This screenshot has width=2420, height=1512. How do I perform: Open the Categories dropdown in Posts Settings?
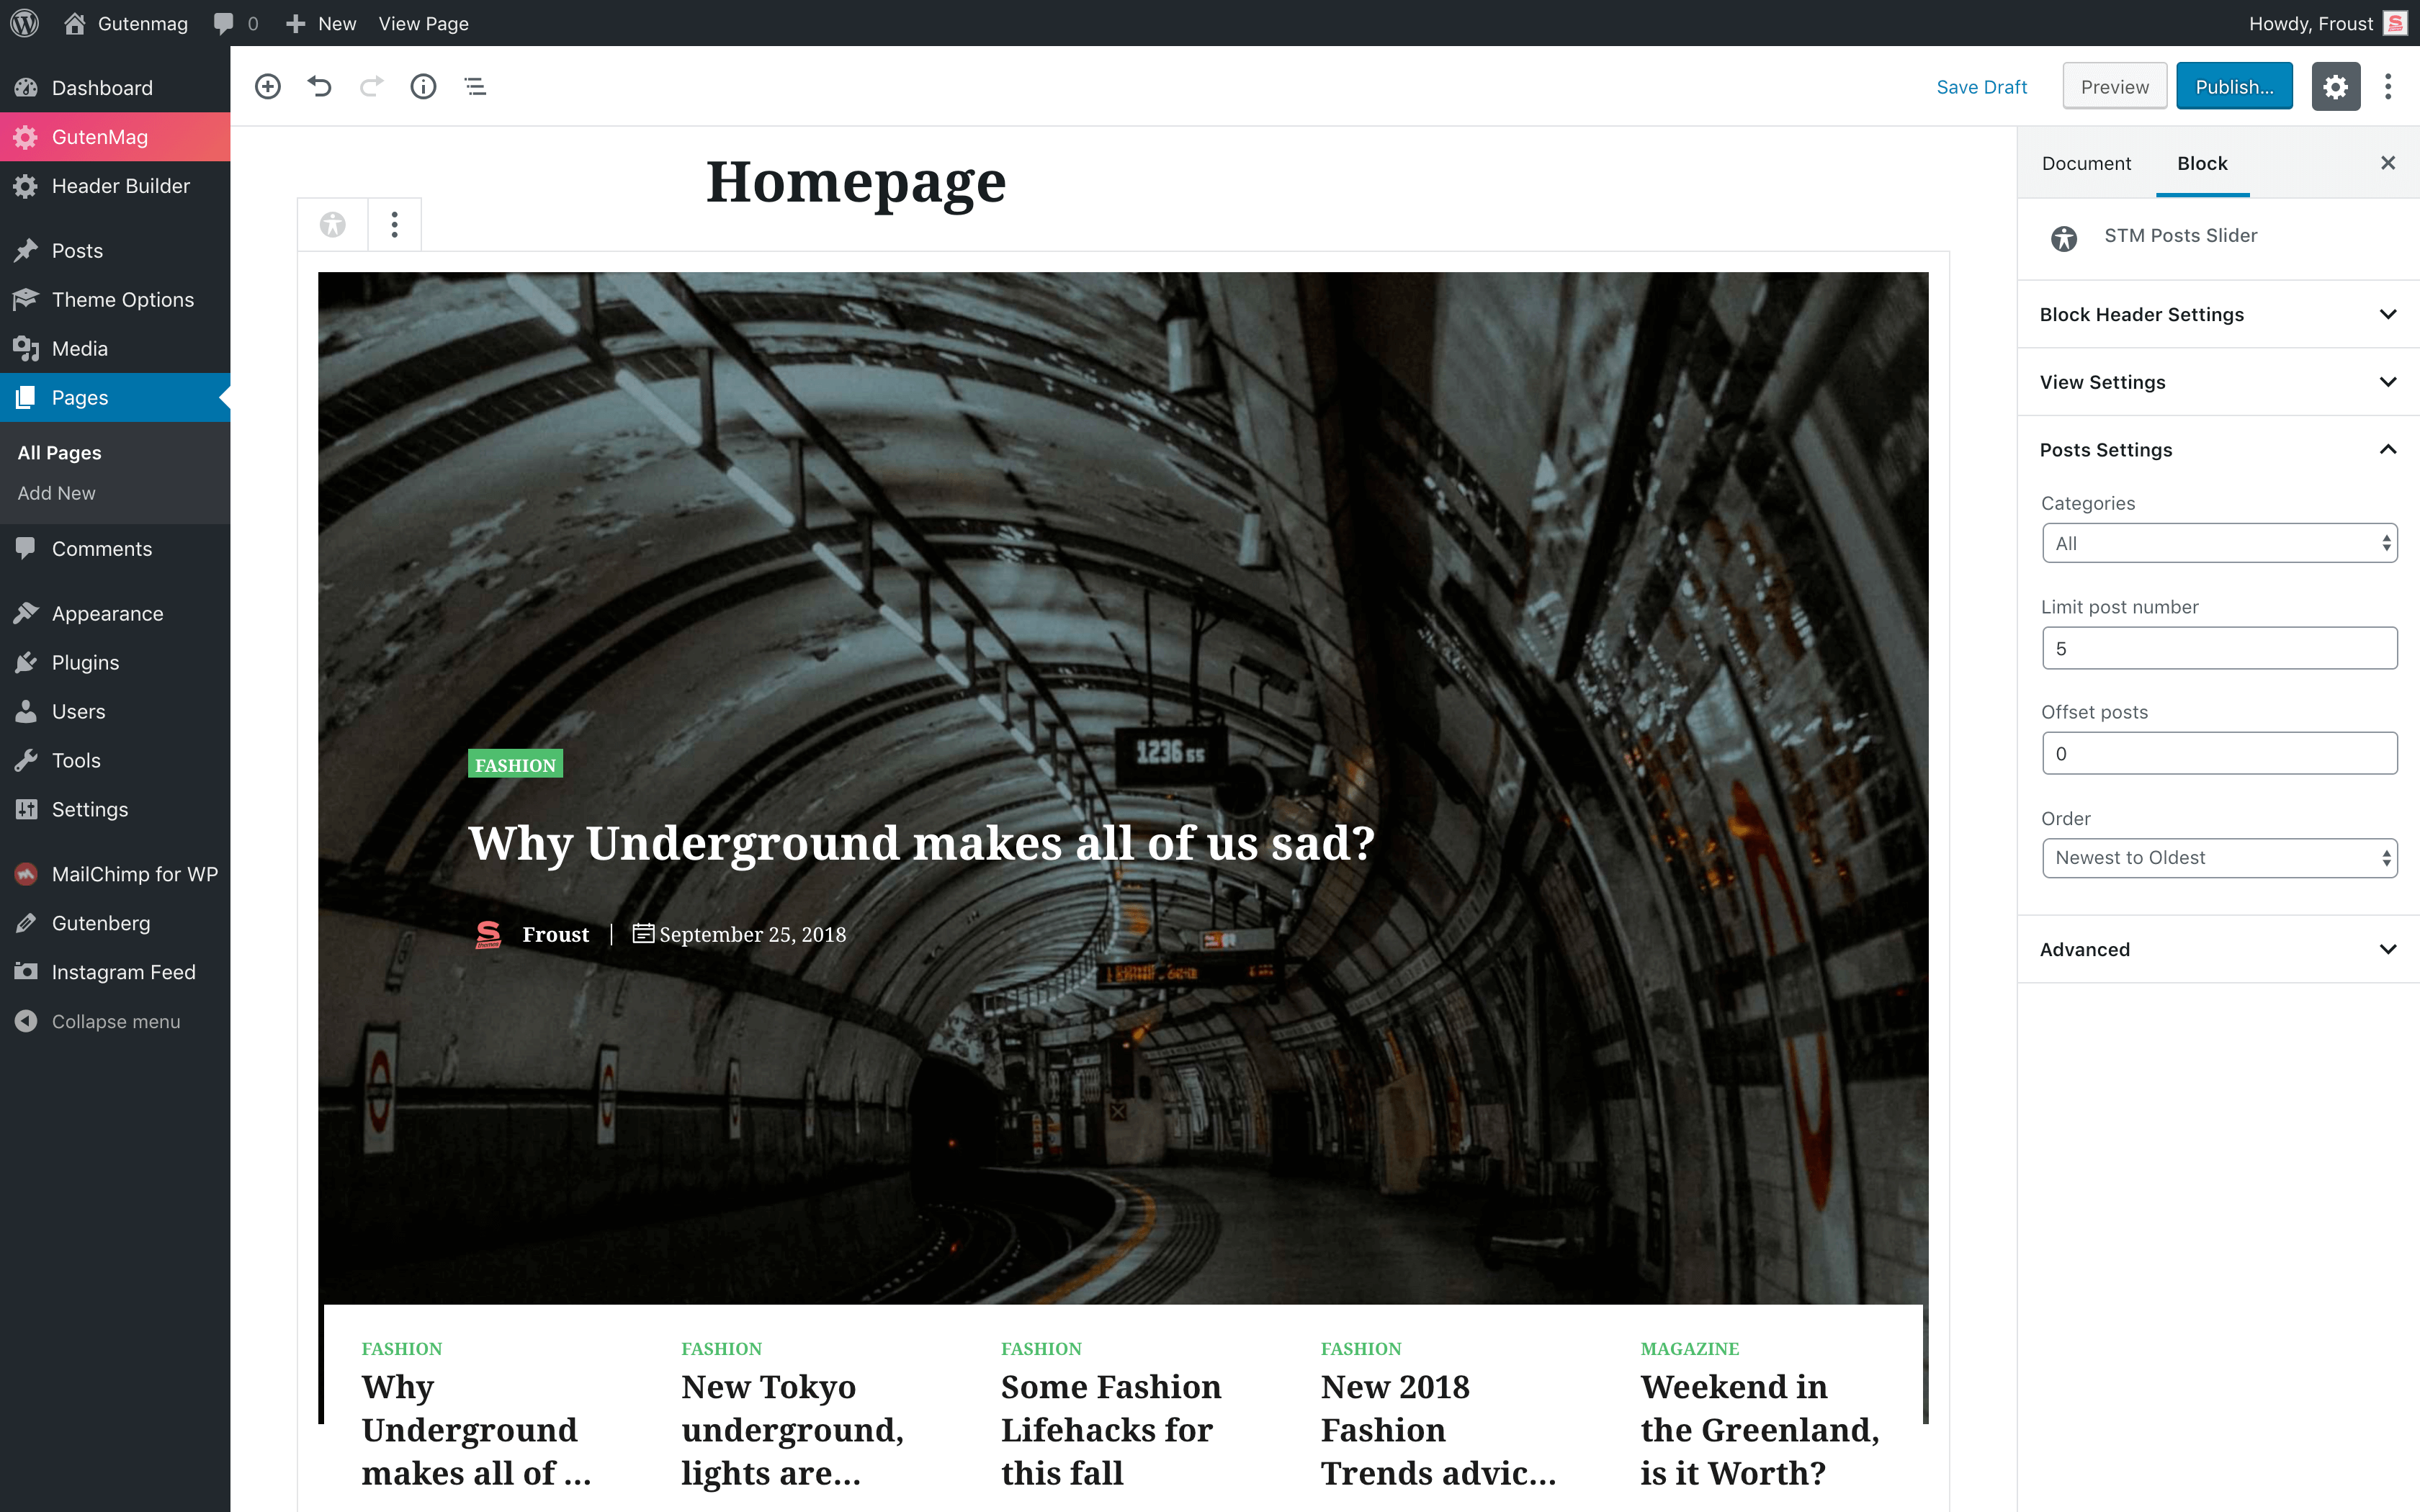click(x=2219, y=543)
